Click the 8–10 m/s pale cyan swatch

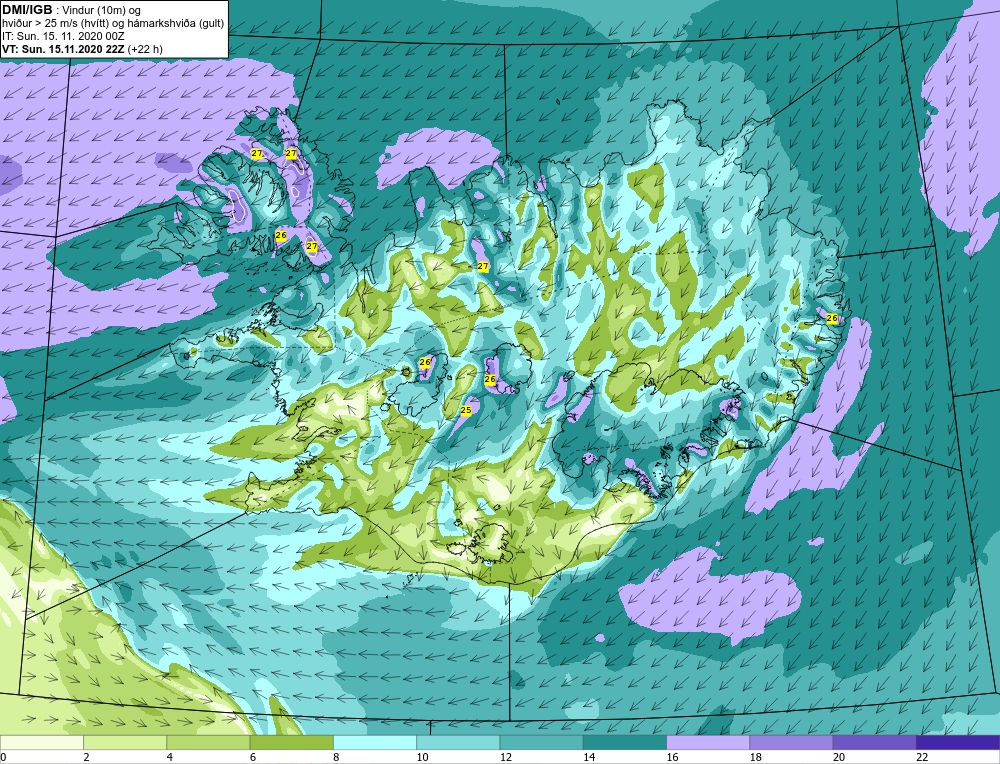[375, 742]
